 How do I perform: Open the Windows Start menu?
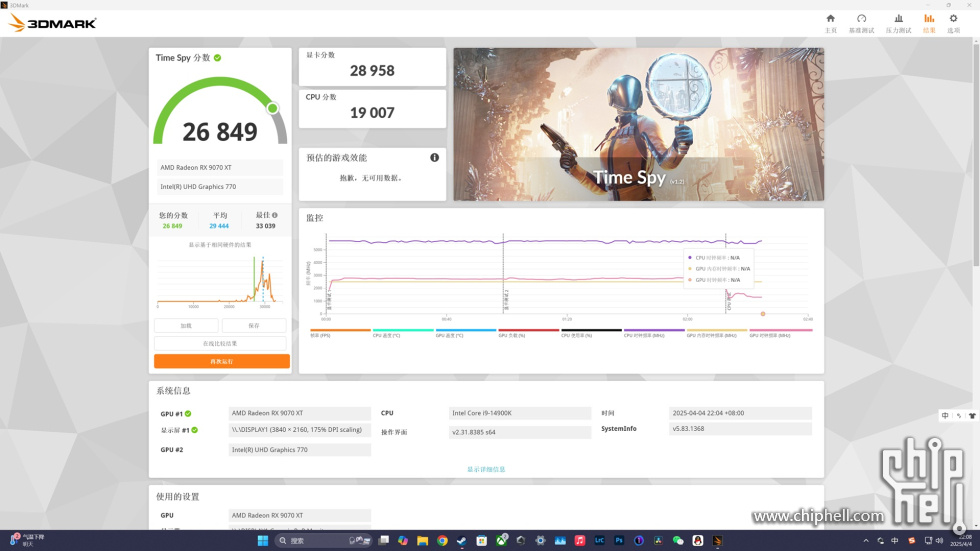[x=262, y=540]
